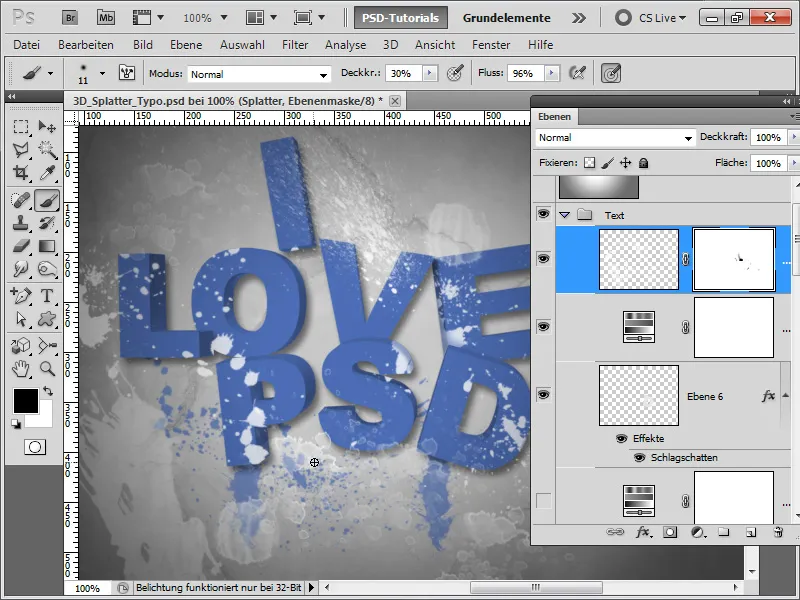This screenshot has width=800, height=600.
Task: Select the Gradient tool
Action: point(47,246)
